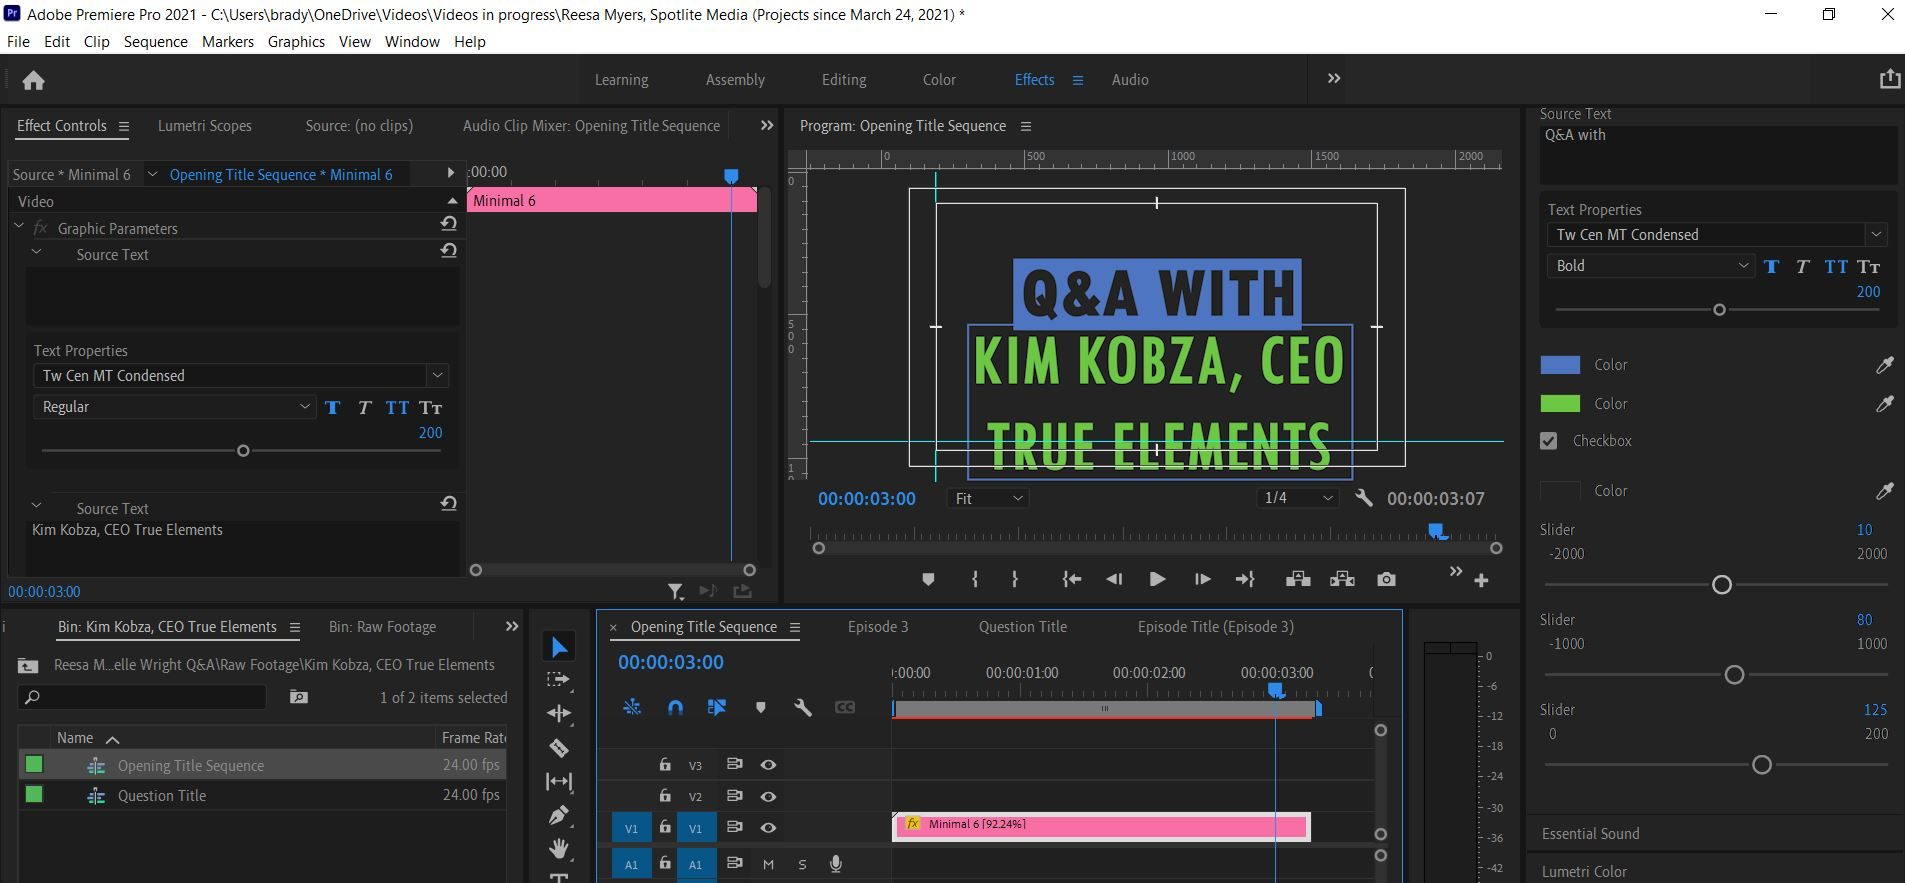Open Program monitor settings wrench
Image resolution: width=1905 pixels, height=883 pixels.
[x=1363, y=498]
